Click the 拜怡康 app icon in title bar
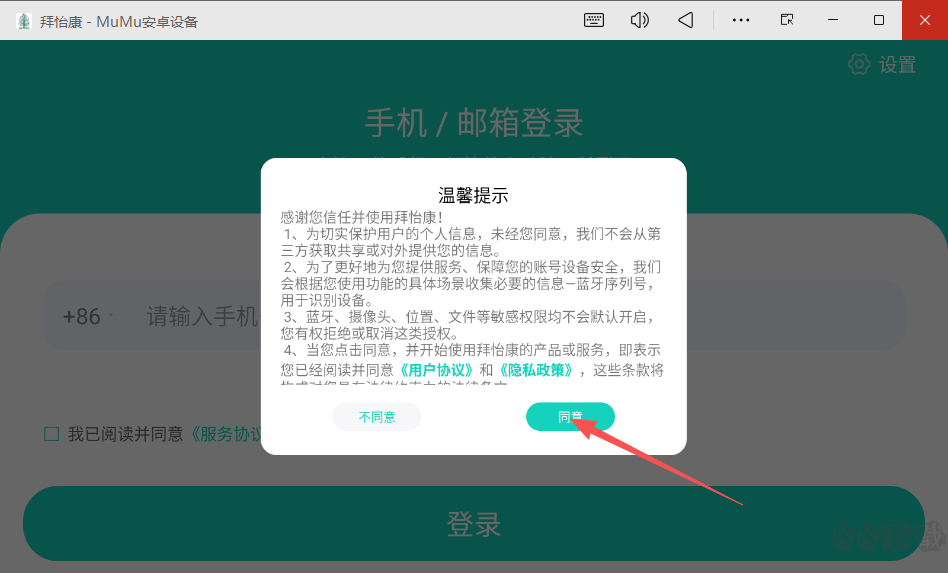Screen dimensions: 948x573 point(24,21)
